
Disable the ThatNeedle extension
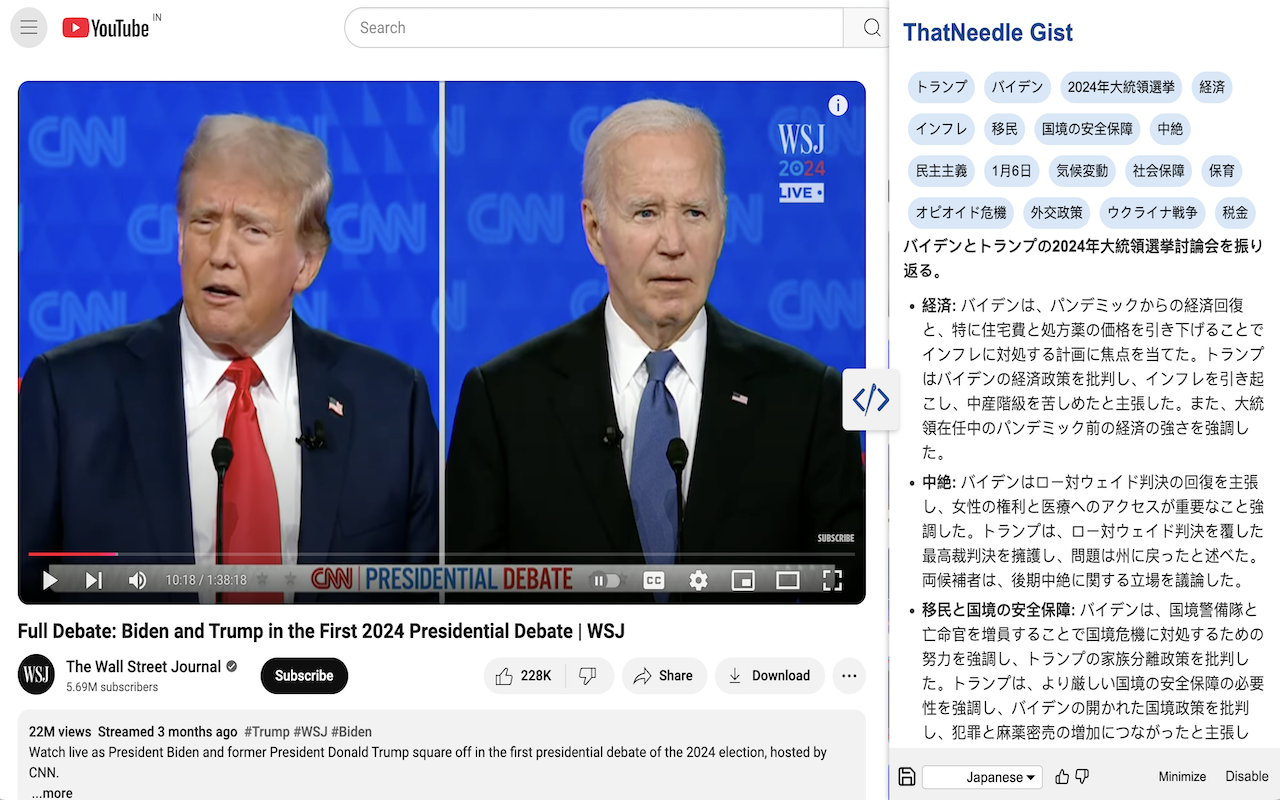[1247, 777]
